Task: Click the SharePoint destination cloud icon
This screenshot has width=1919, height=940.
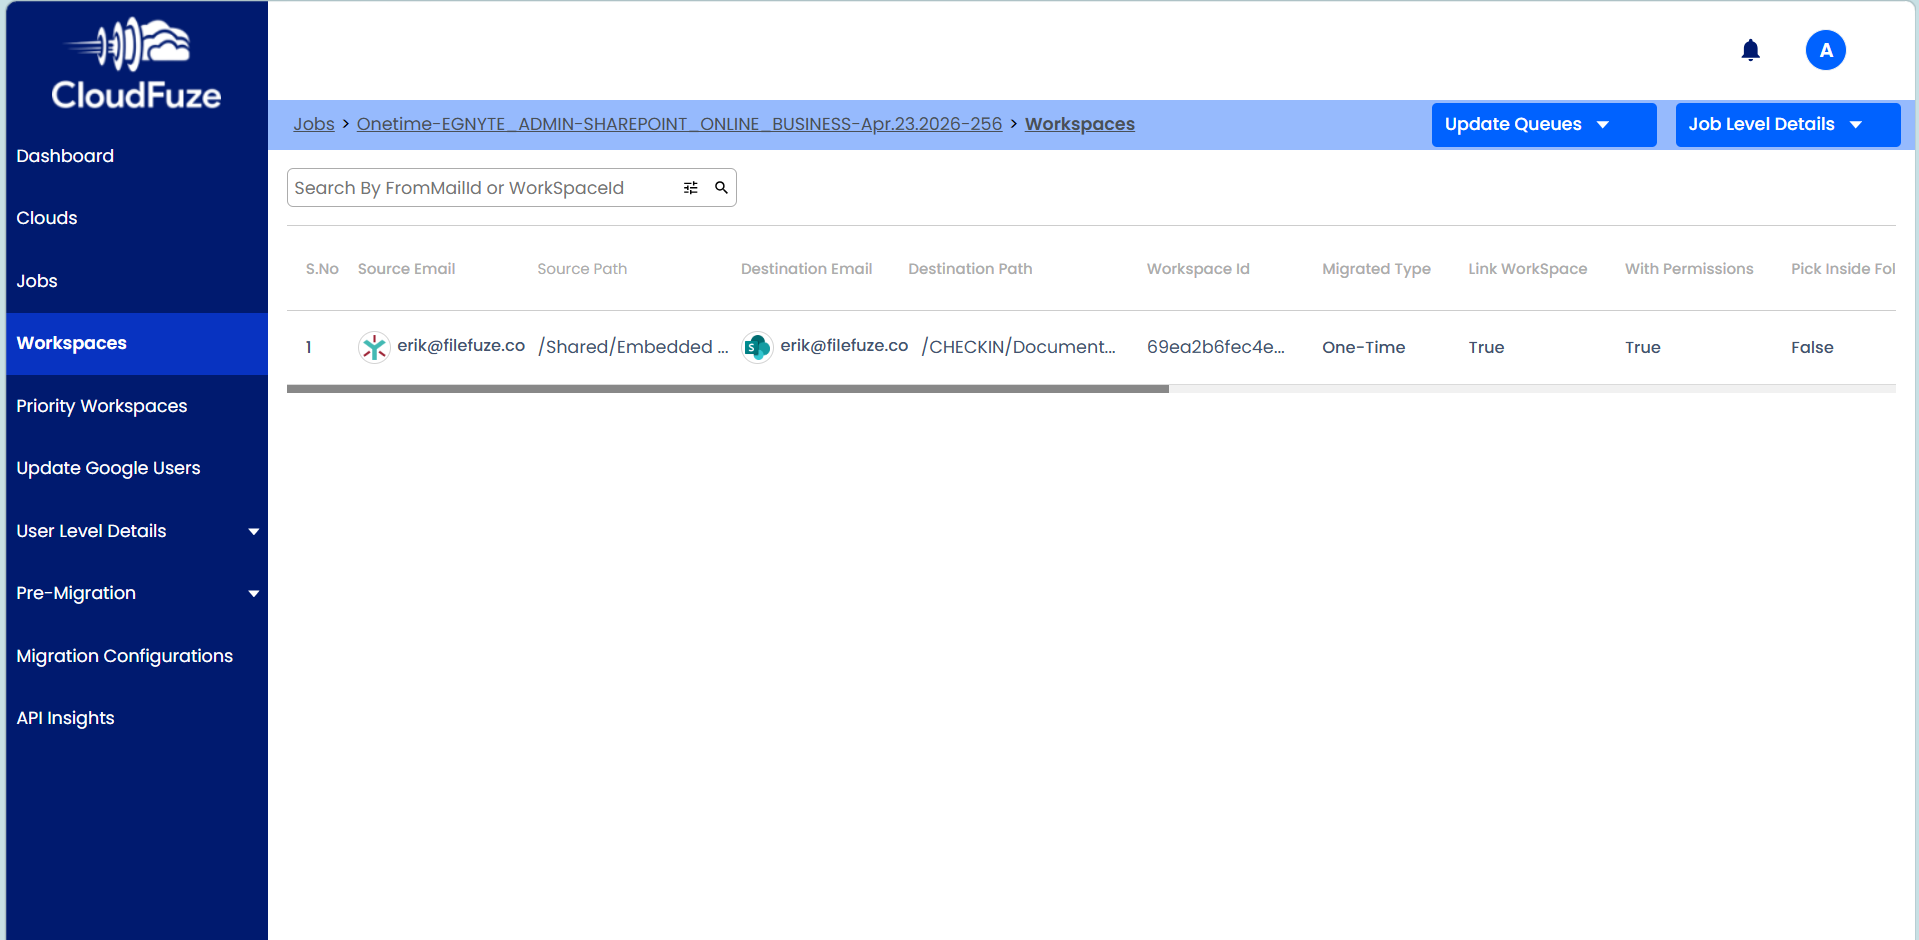Action: click(757, 347)
